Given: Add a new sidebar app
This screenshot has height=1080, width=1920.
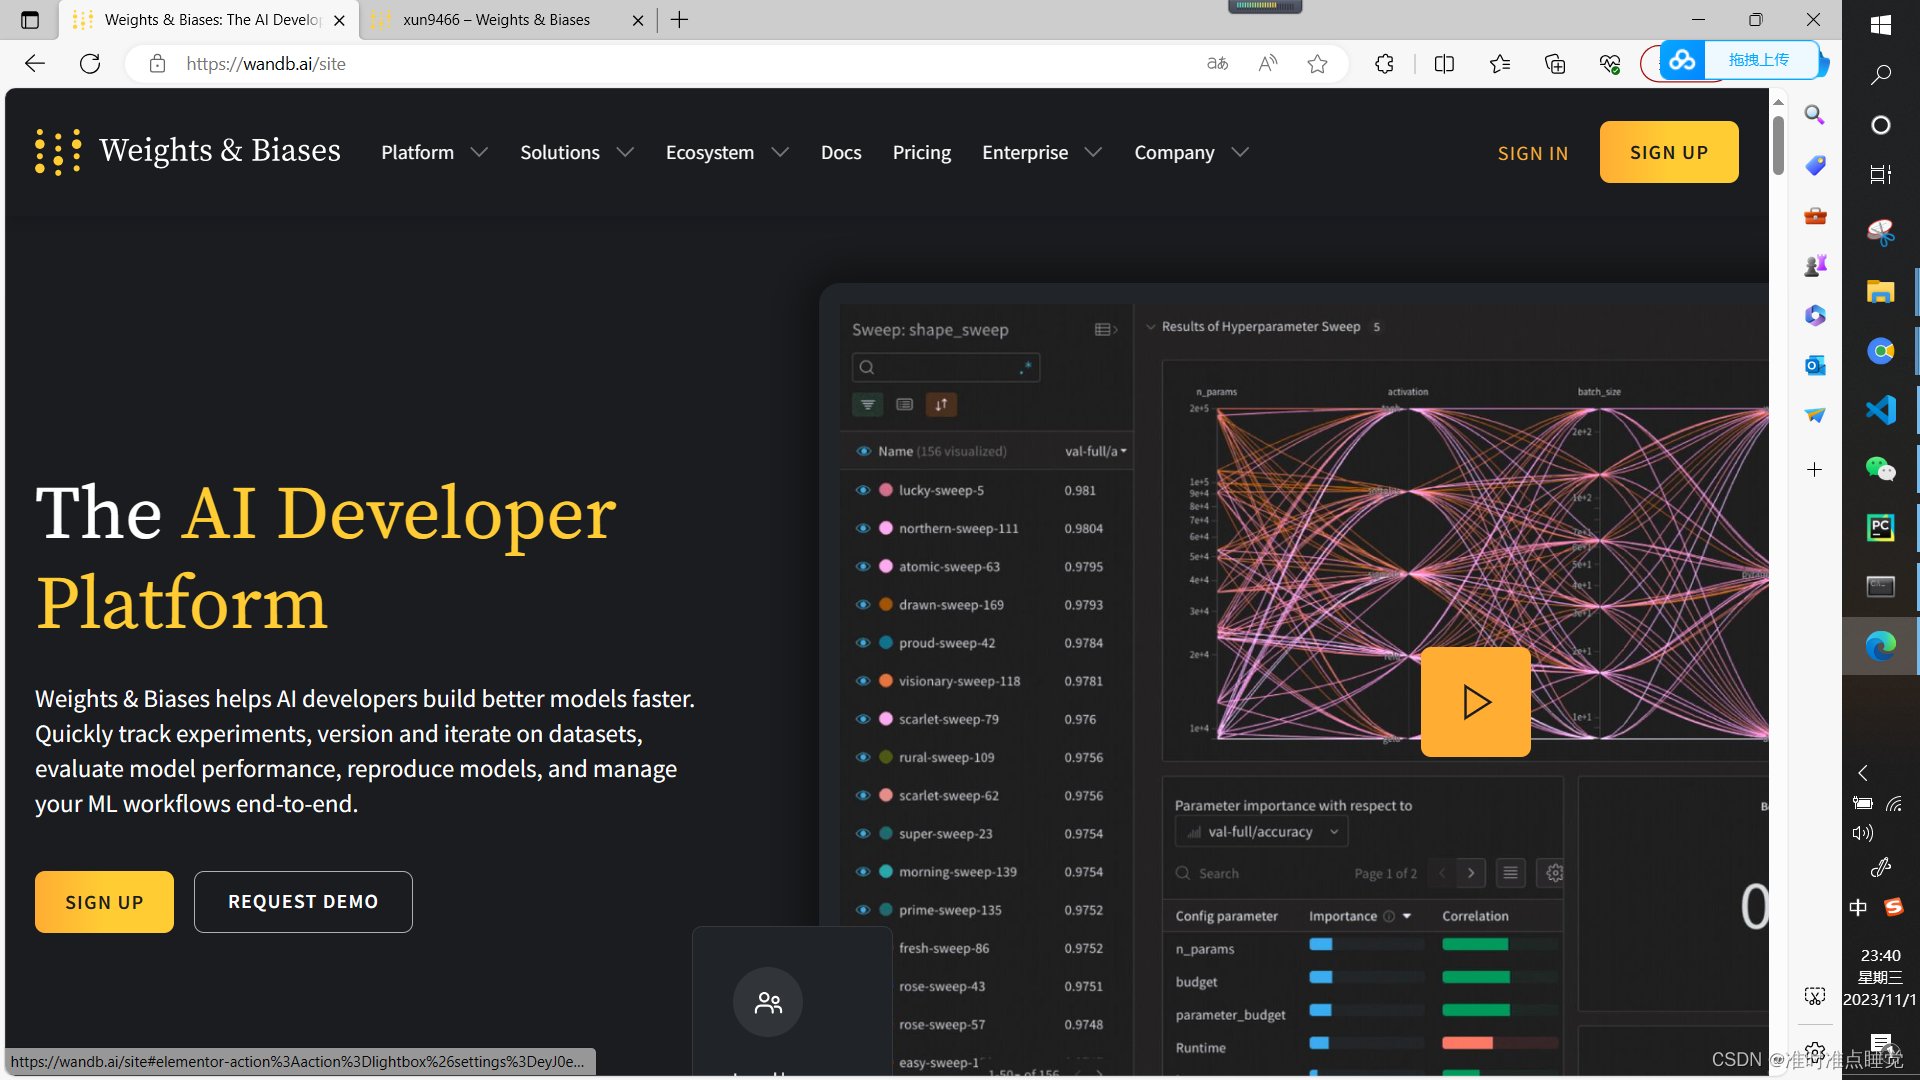Looking at the screenshot, I should [1815, 469].
